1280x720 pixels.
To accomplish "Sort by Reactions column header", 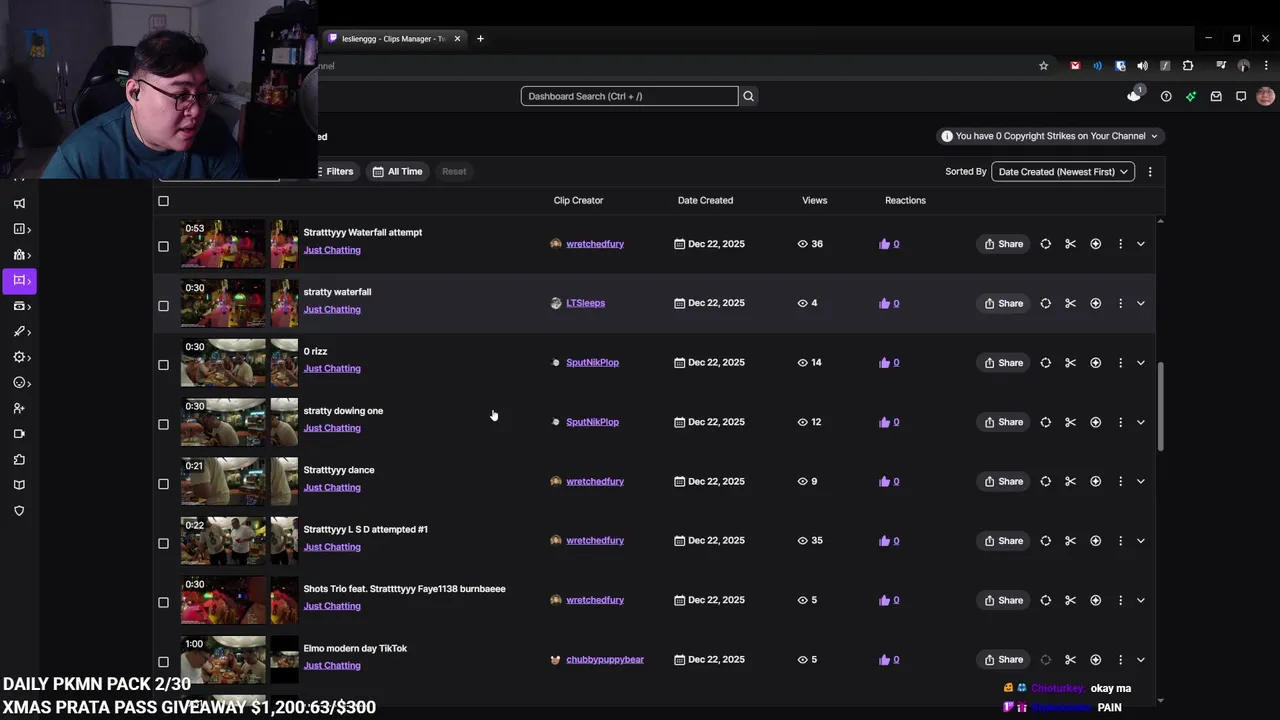I will pos(905,200).
